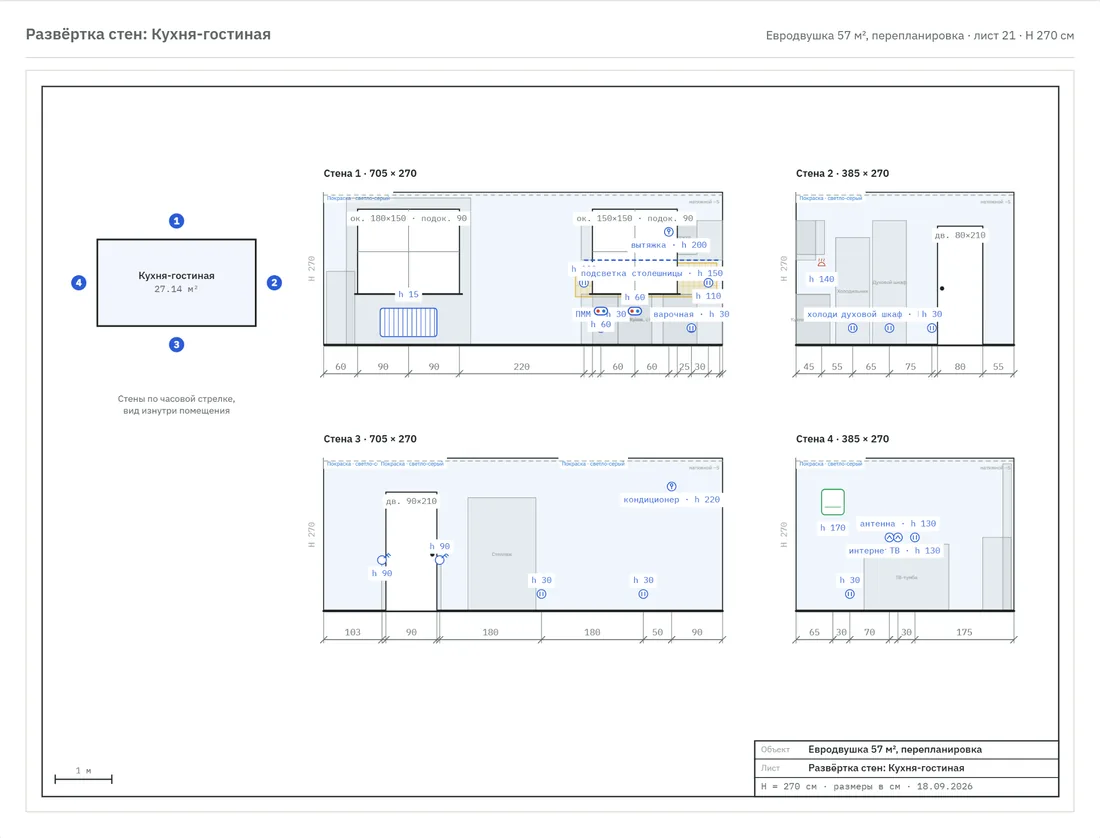Click the 'h 15' label under the window
1100x838 pixels.
(408, 295)
